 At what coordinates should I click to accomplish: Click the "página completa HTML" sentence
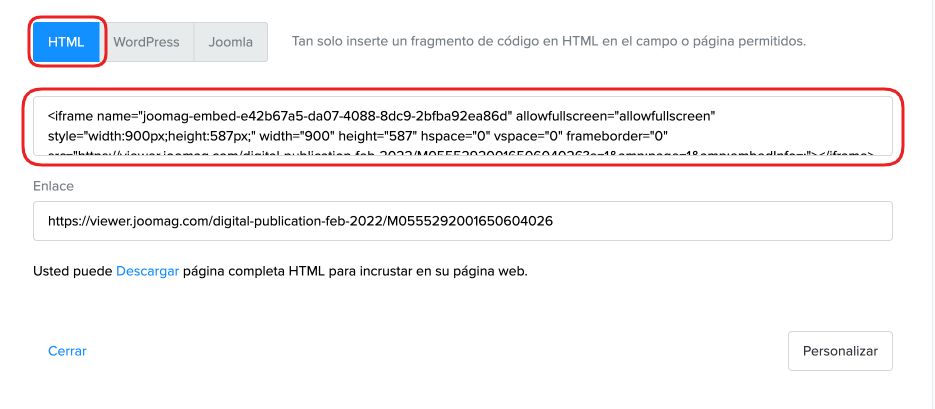[x=355, y=271]
